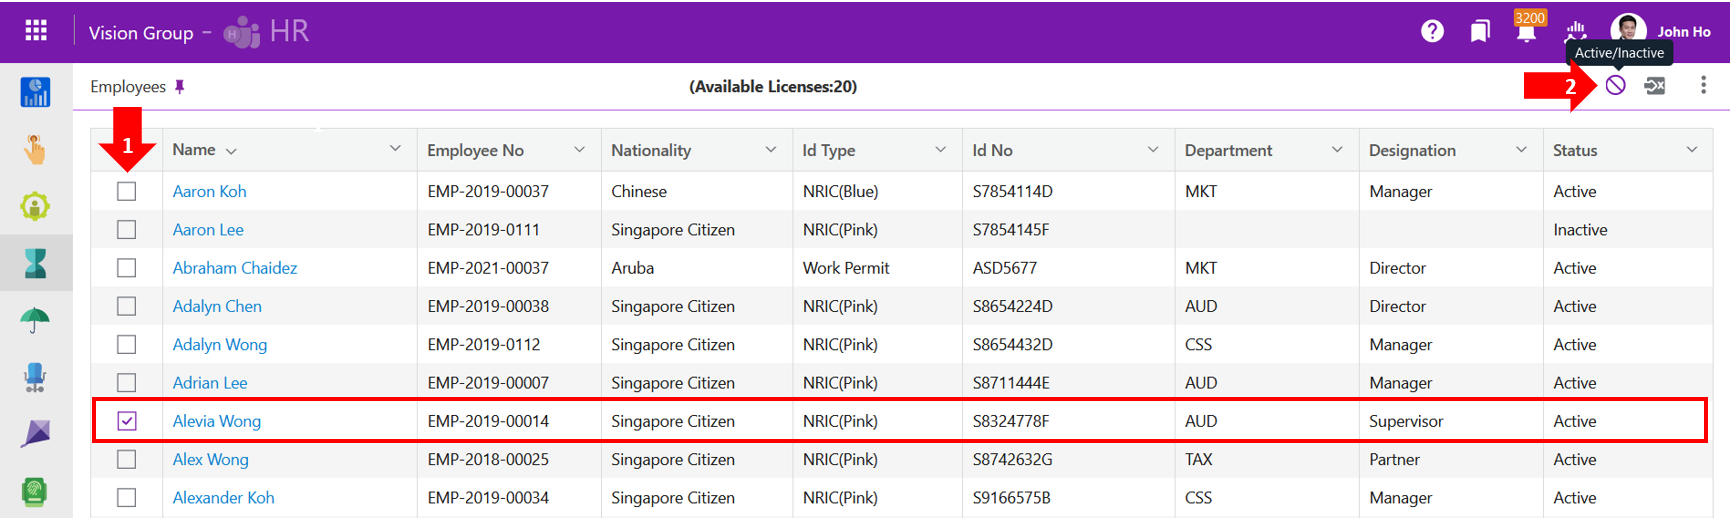
Task: Open the bookmarks icon in top bar
Action: click(x=1480, y=32)
